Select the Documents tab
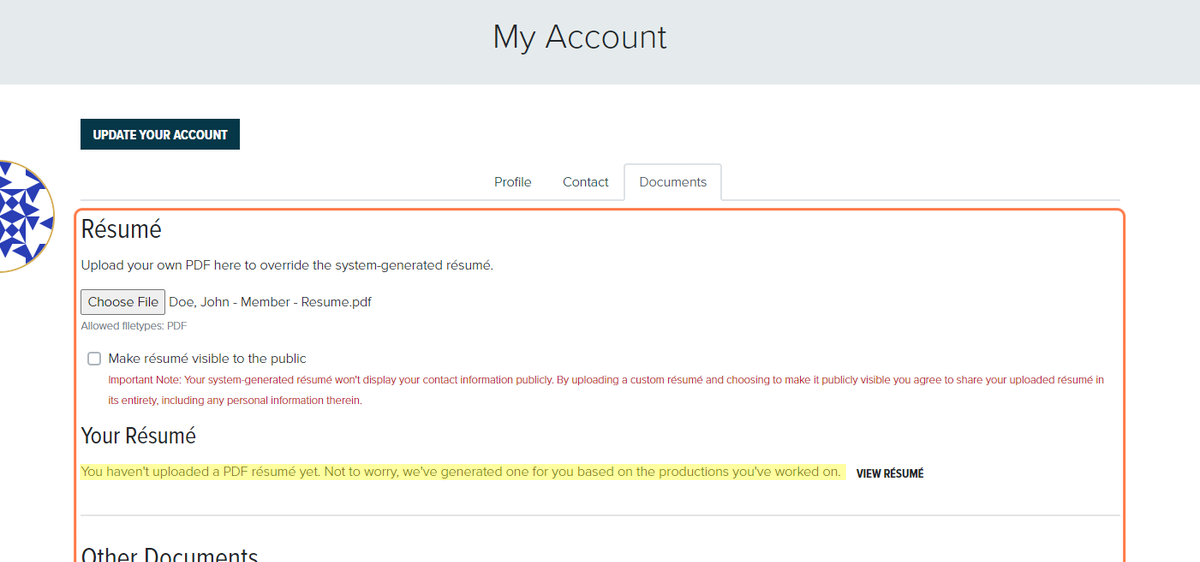This screenshot has height=562, width=1200. point(673,182)
